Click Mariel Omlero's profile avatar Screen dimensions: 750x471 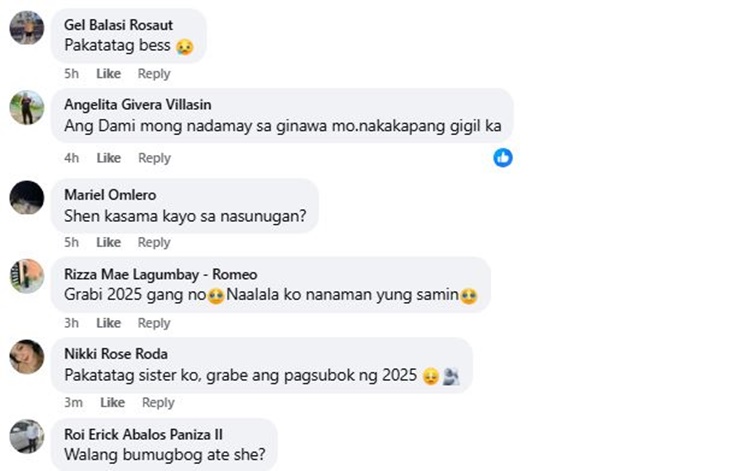point(27,197)
